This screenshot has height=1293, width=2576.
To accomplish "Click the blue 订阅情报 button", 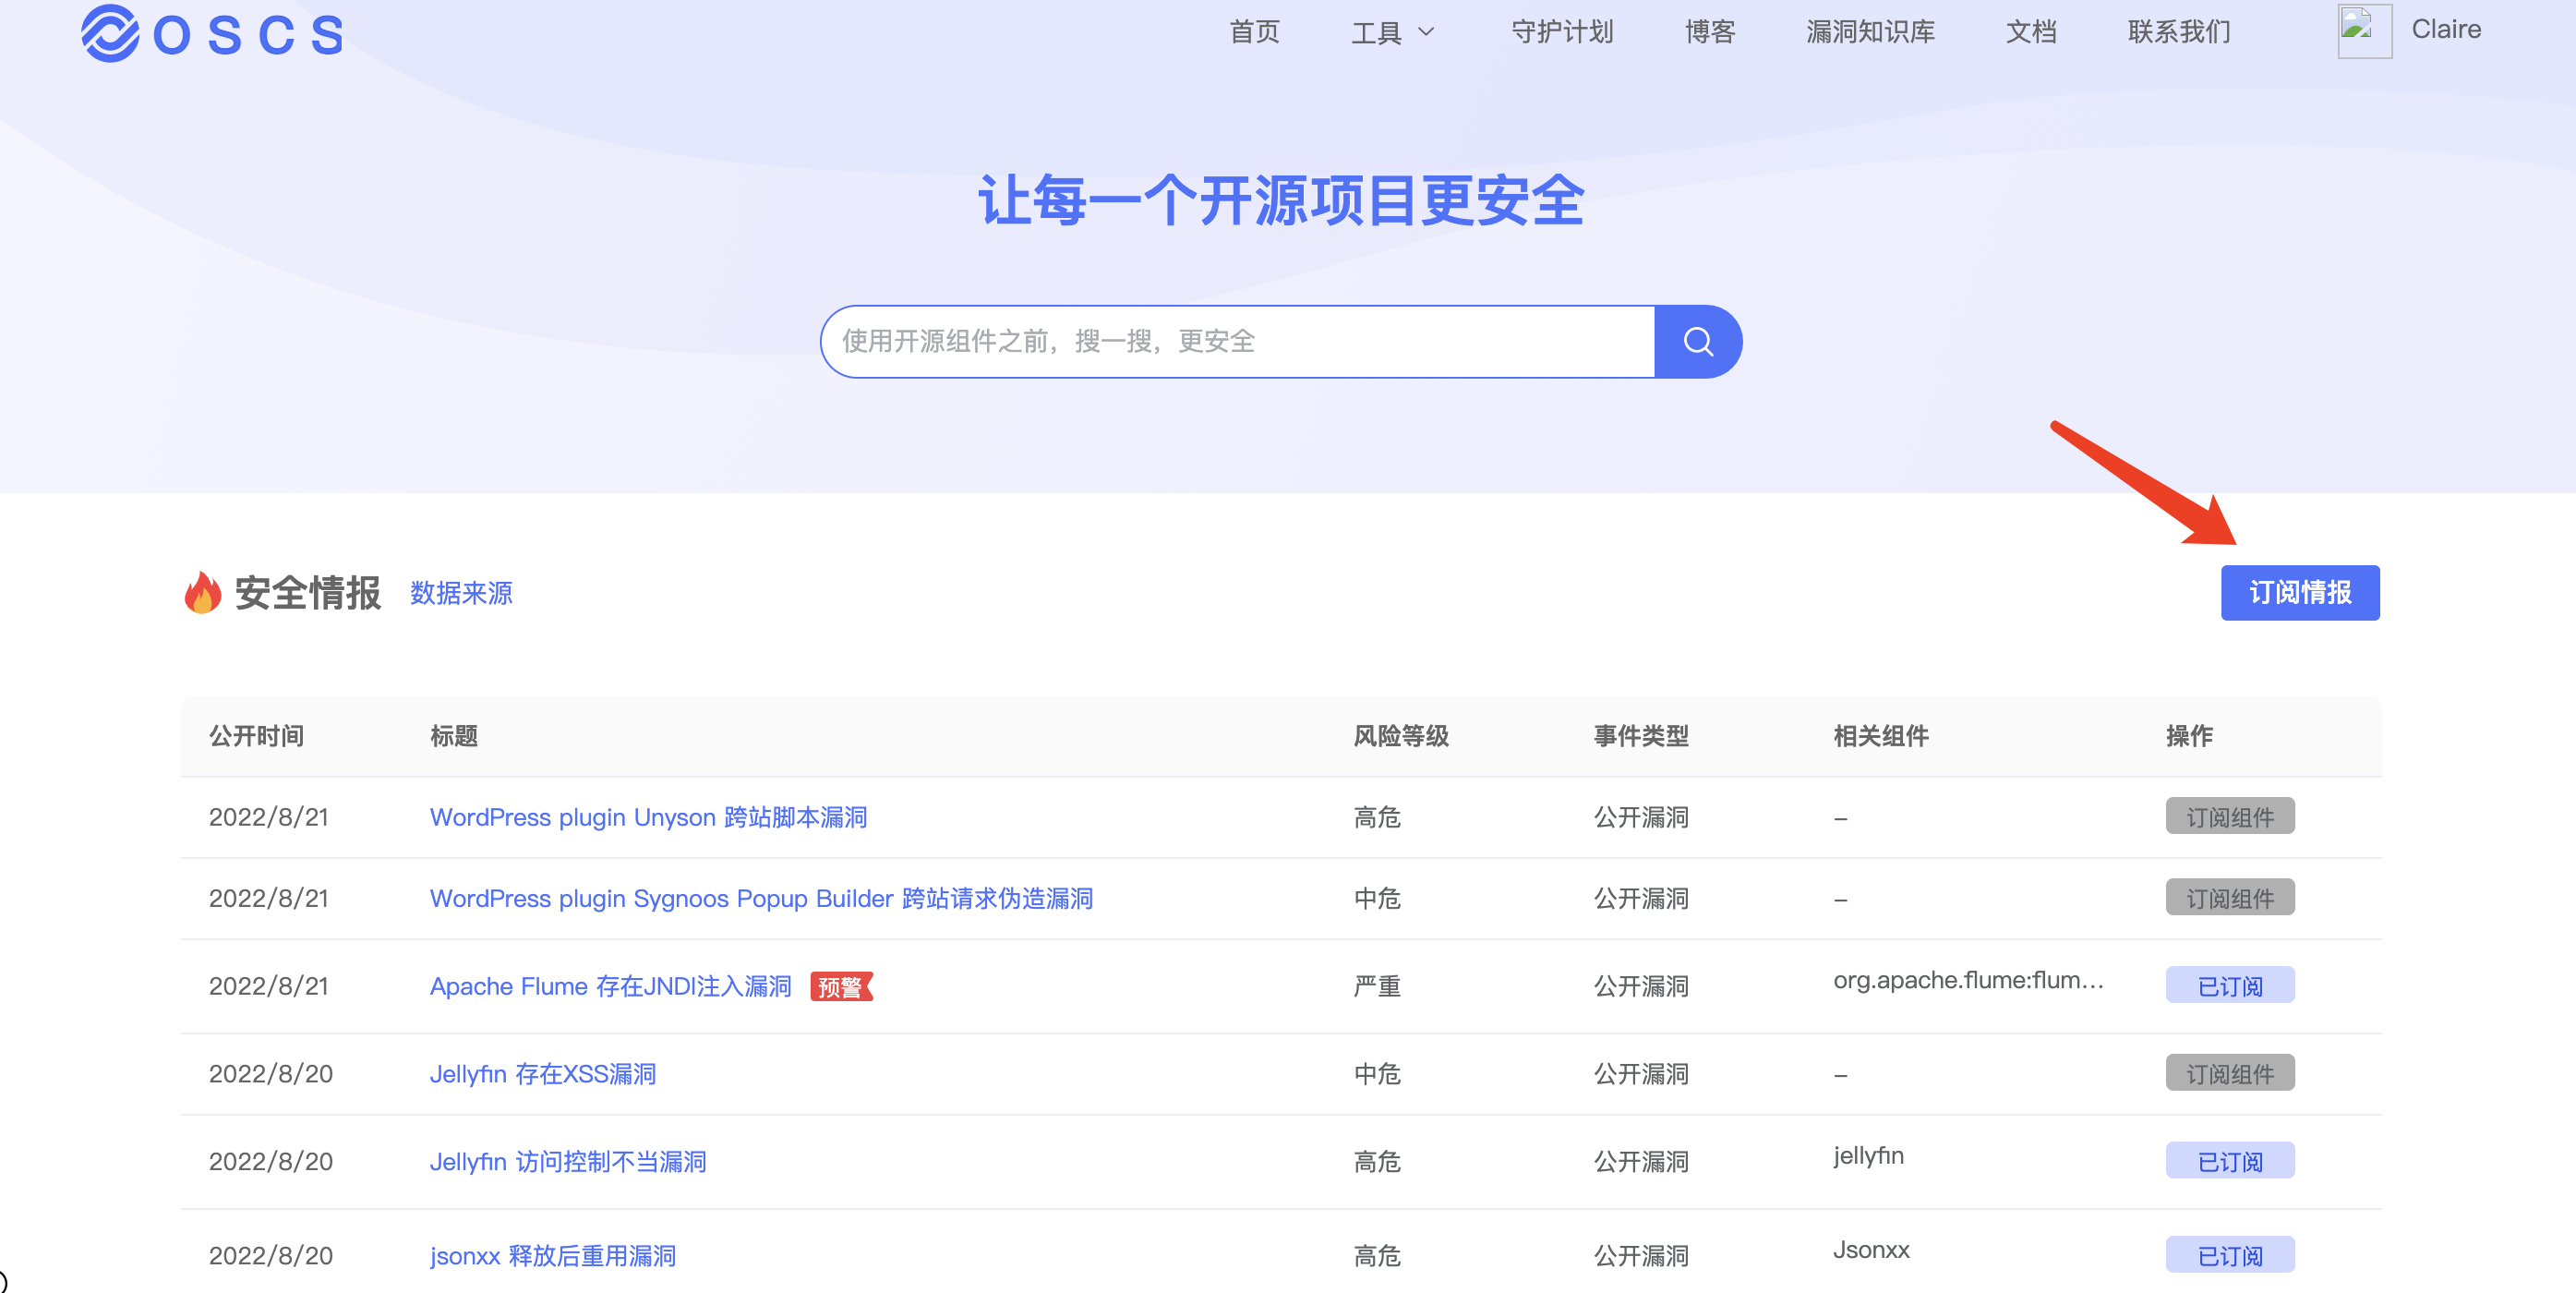I will tap(2299, 593).
